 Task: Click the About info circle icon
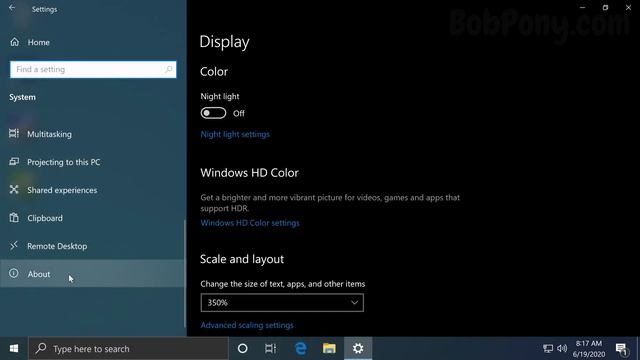coord(14,273)
